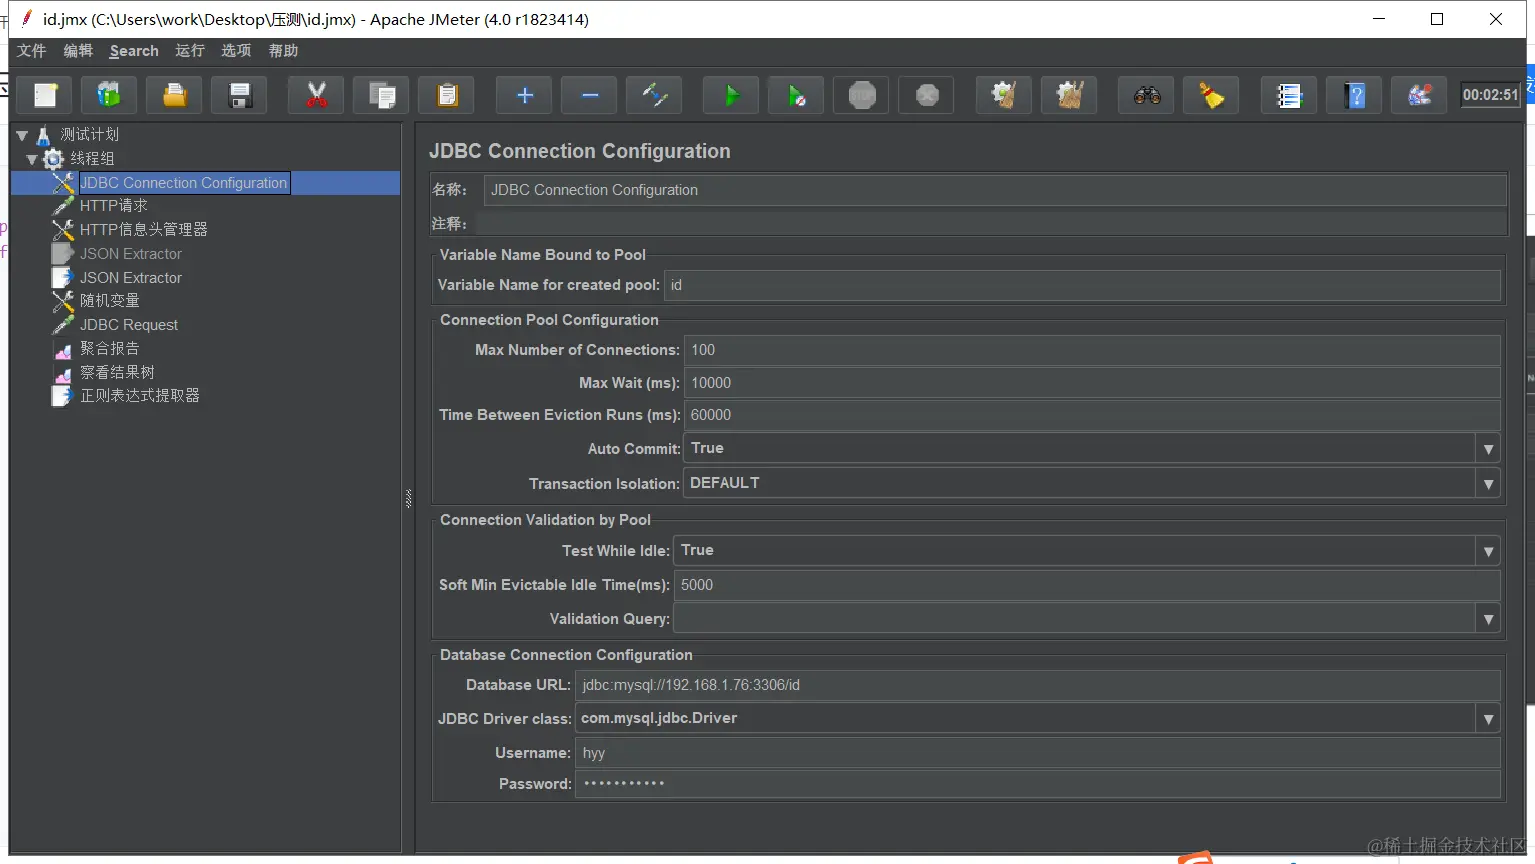Click the Username field containing hyy

pyautogui.click(x=1038, y=753)
